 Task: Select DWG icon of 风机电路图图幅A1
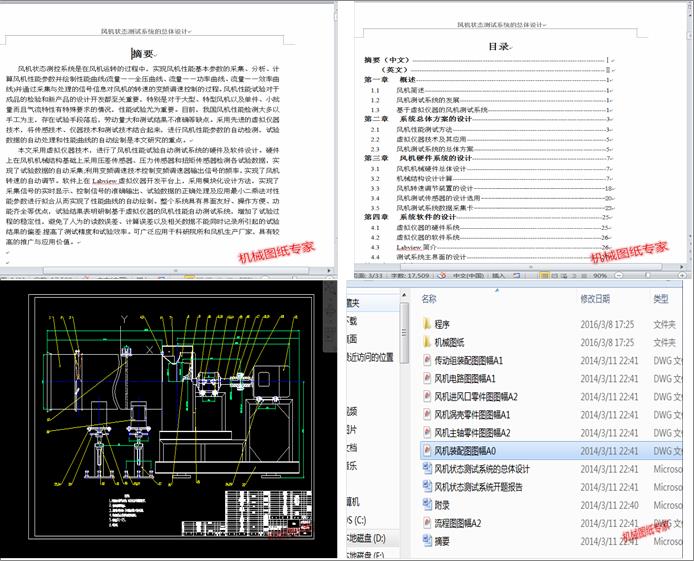[427, 378]
